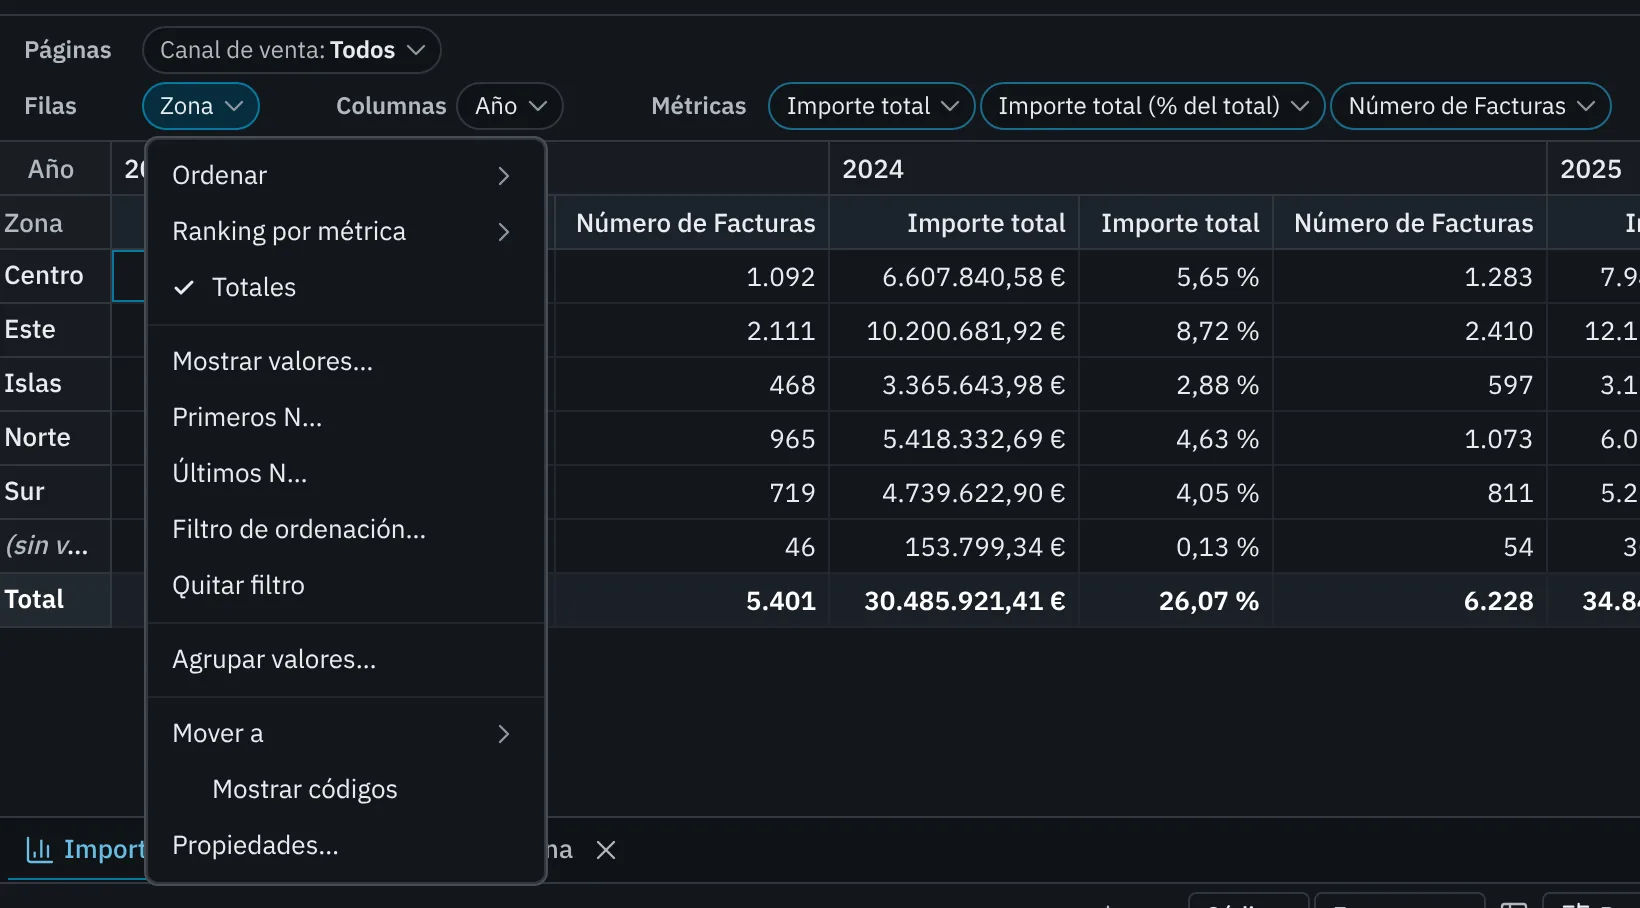Open the Número de Facturas metric dropdown
1640x908 pixels.
1470,106
